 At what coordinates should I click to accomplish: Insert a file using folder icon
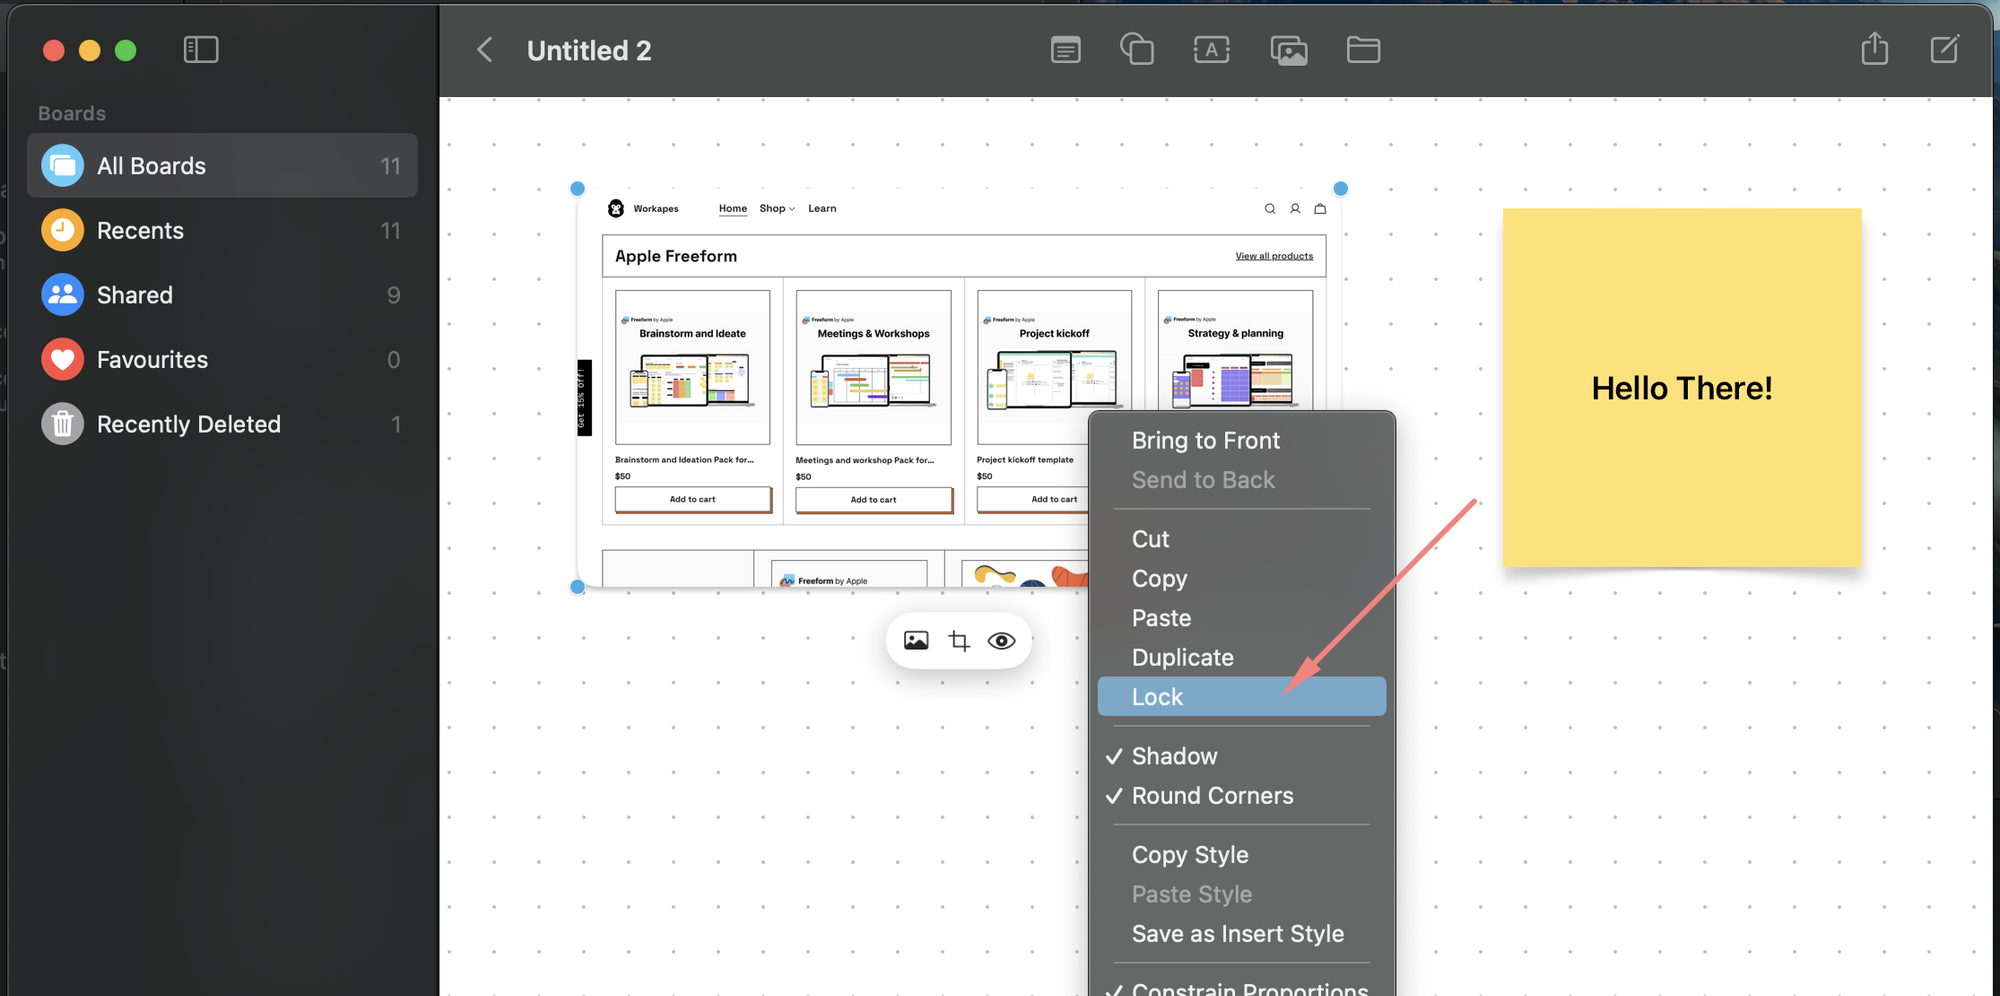click(x=1363, y=50)
